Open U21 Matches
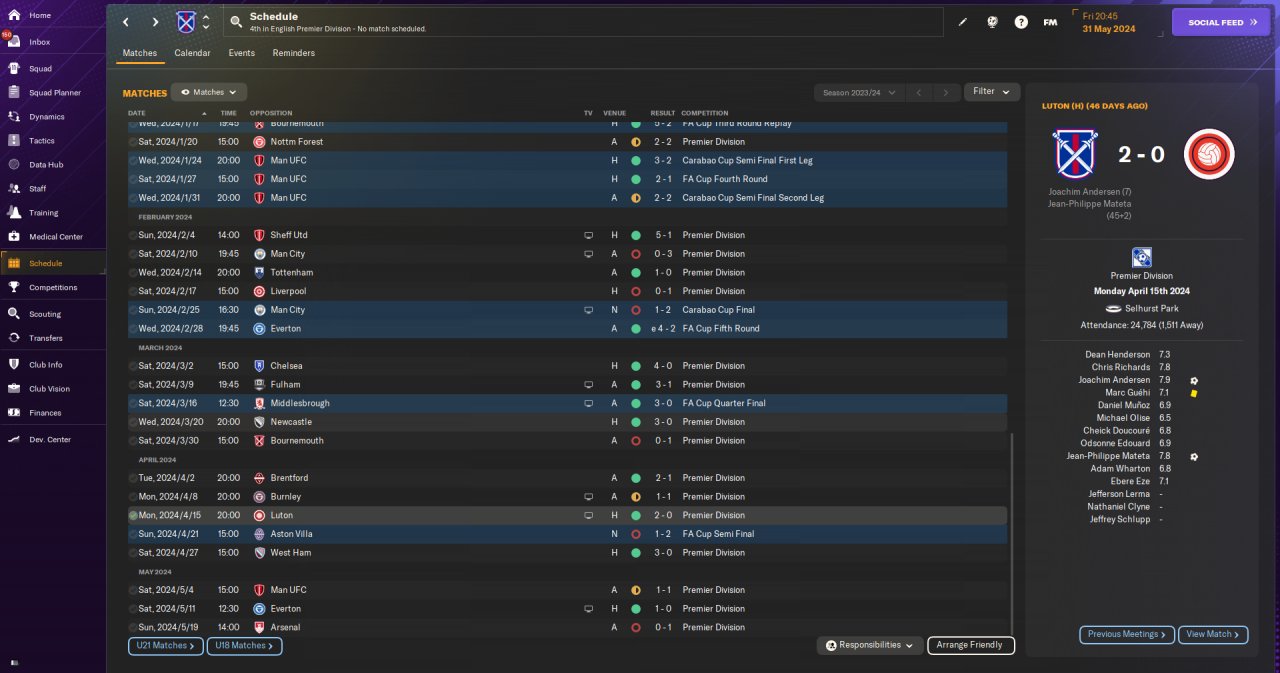Screen dimensions: 1280x673 pyautogui.click(x=166, y=646)
